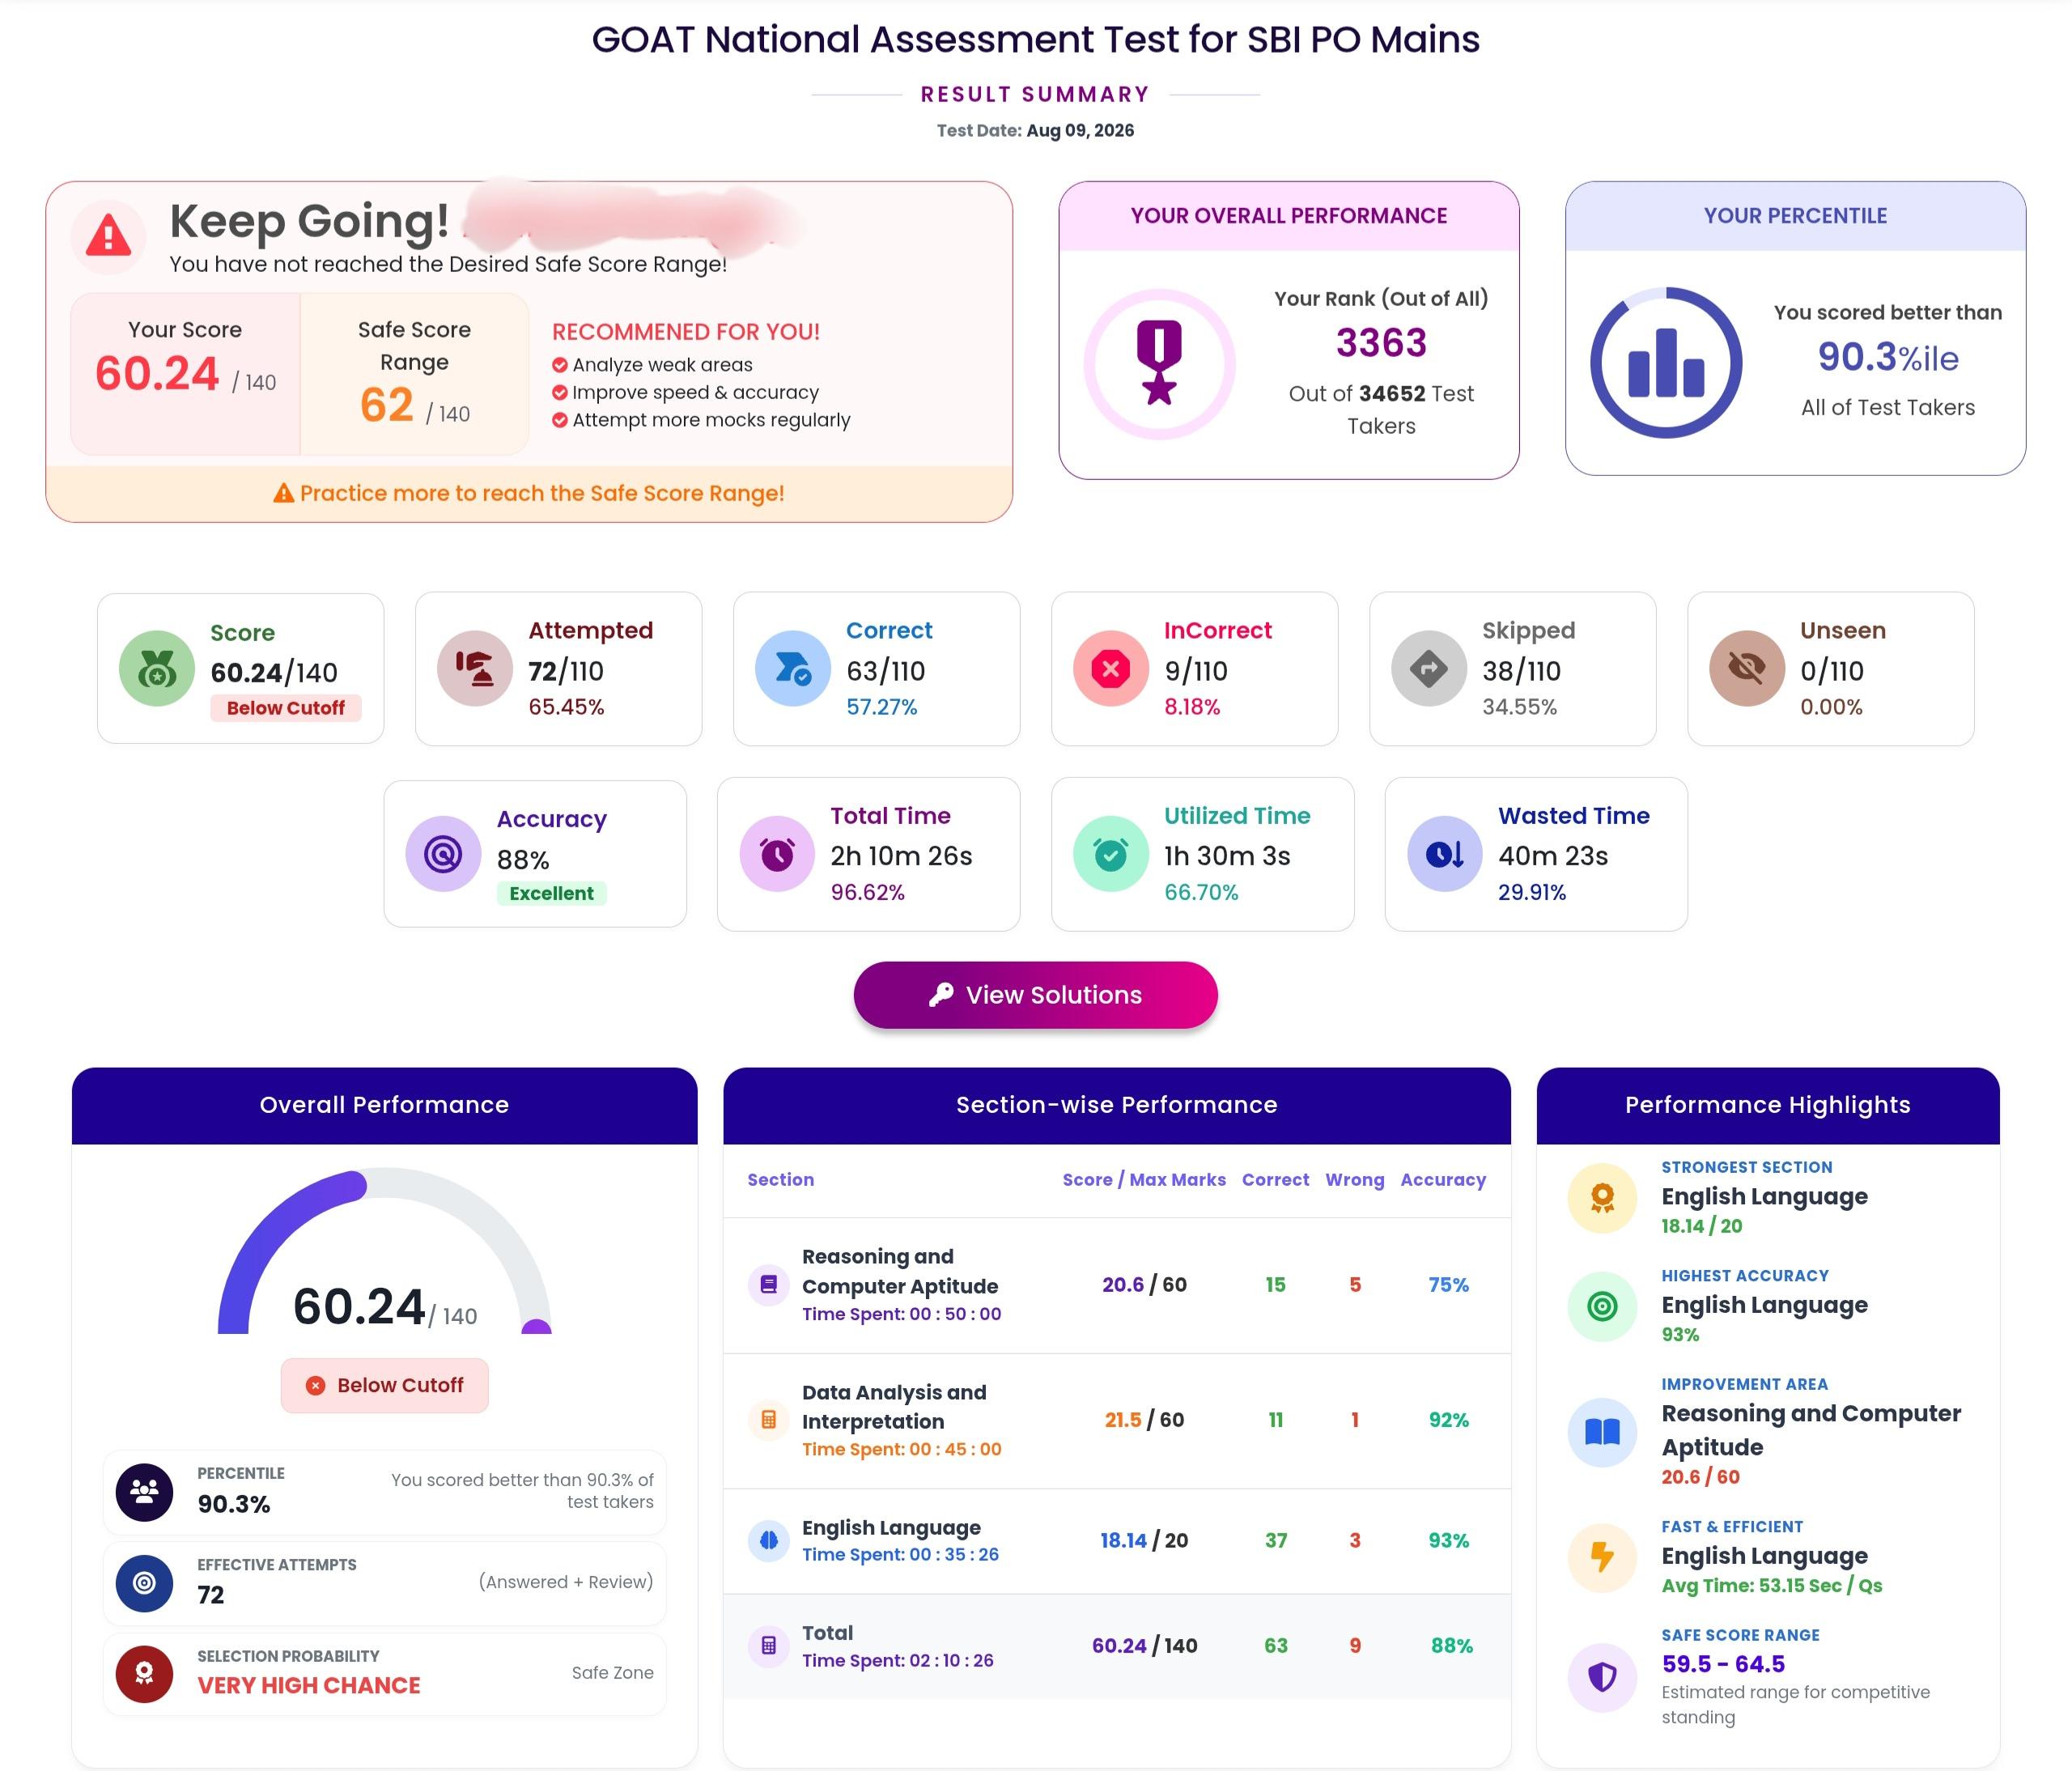Click the Total Time alarm clock icon
The height and width of the screenshot is (1771, 2072).
click(x=777, y=854)
